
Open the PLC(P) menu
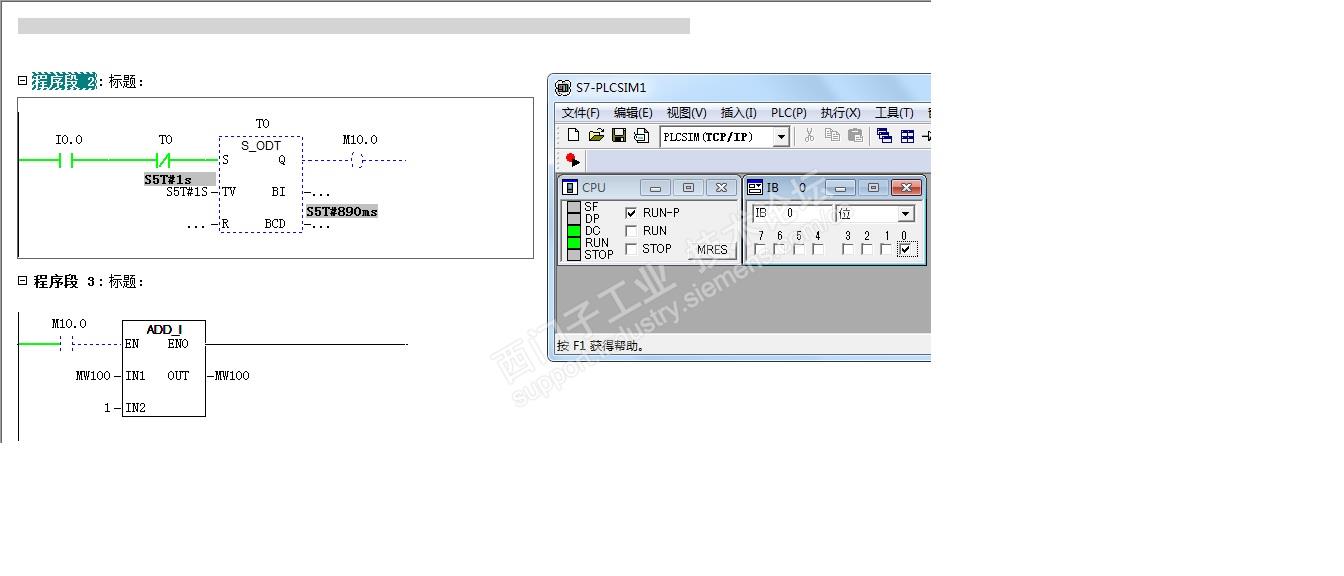click(789, 113)
